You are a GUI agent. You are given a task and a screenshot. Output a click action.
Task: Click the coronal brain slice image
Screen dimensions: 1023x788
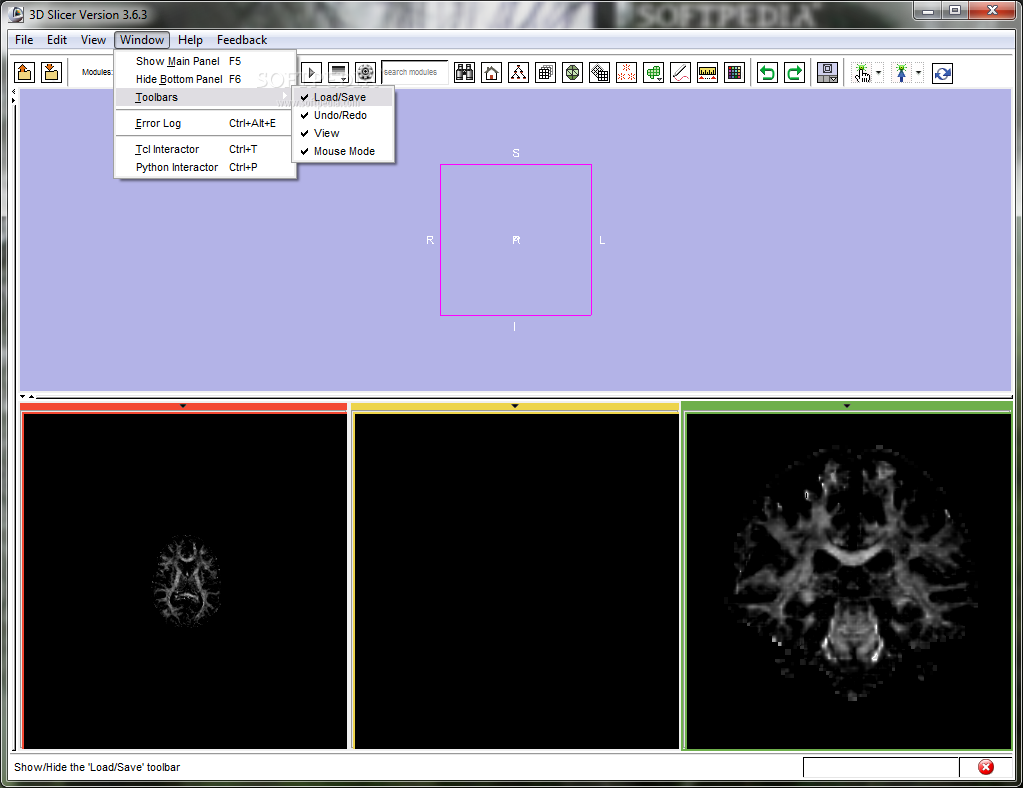[851, 574]
